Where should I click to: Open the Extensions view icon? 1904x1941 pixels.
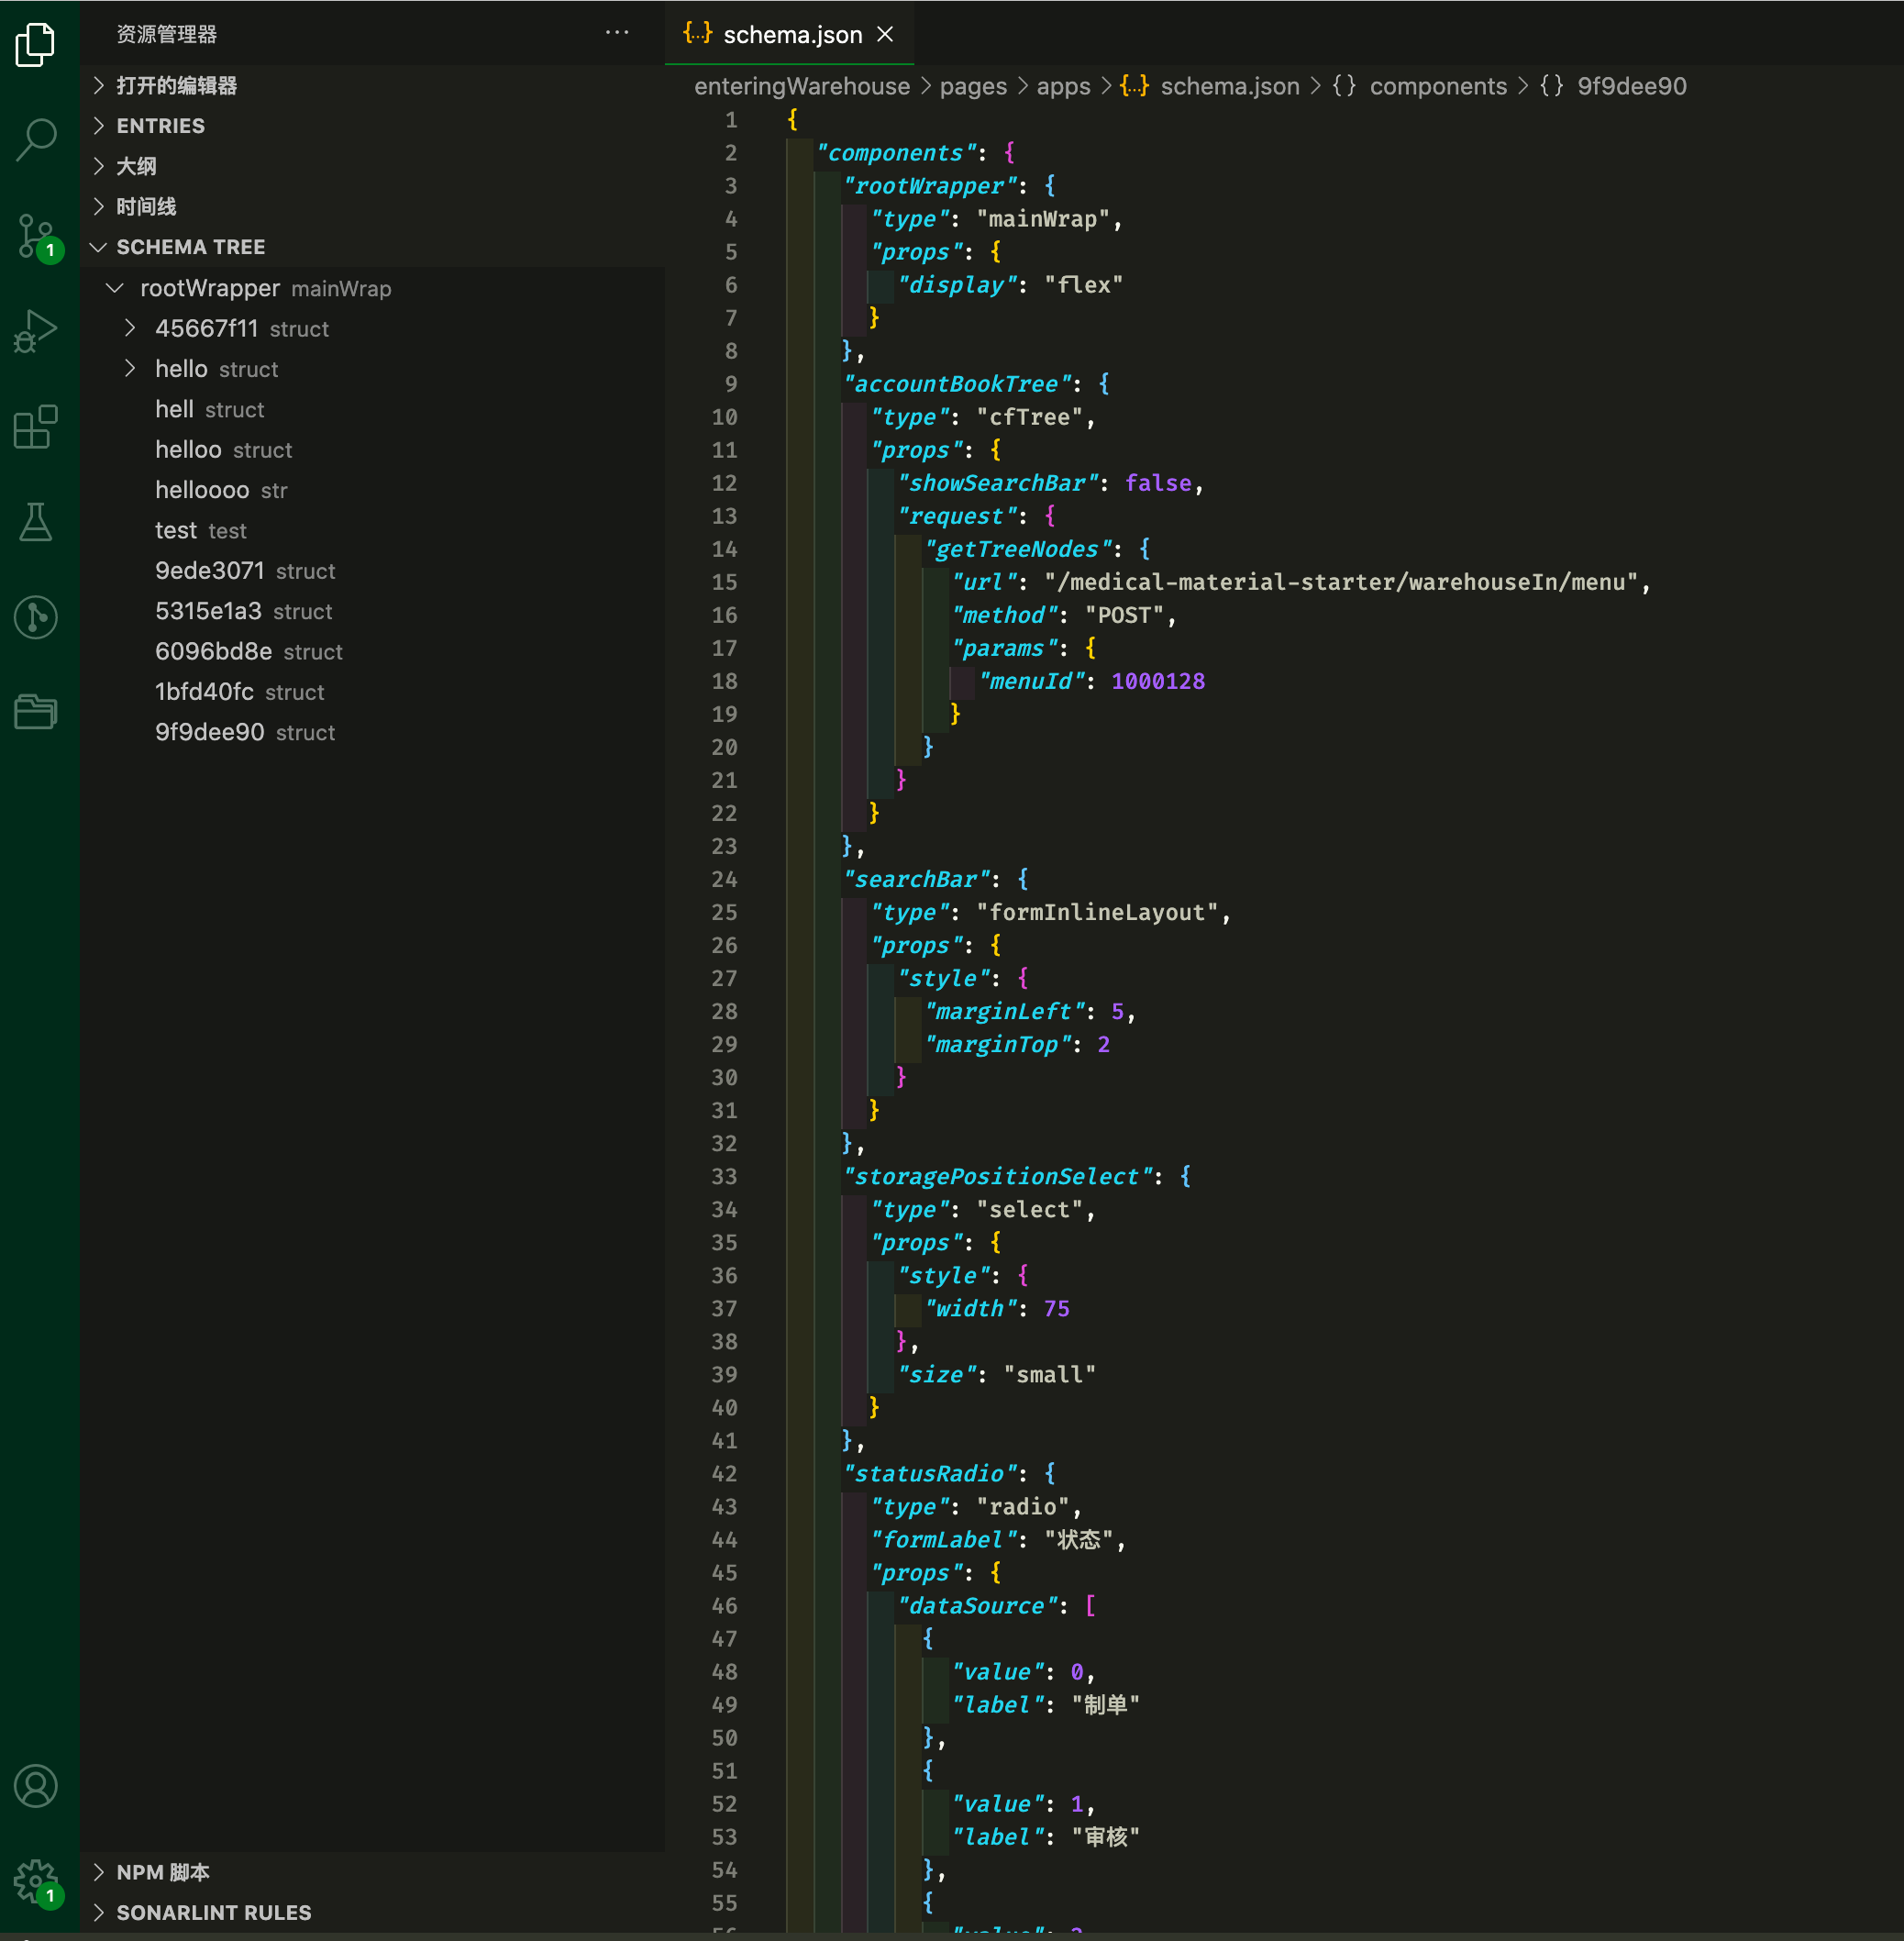36,427
